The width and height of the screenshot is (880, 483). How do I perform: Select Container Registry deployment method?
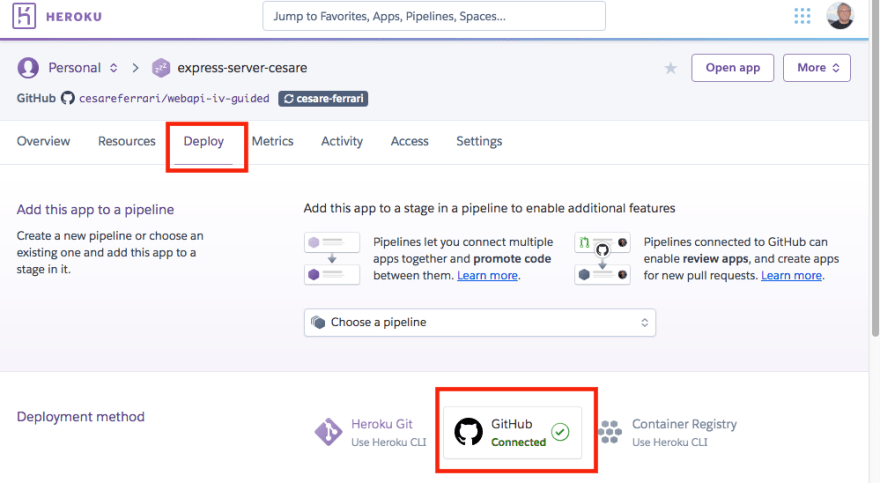point(667,433)
